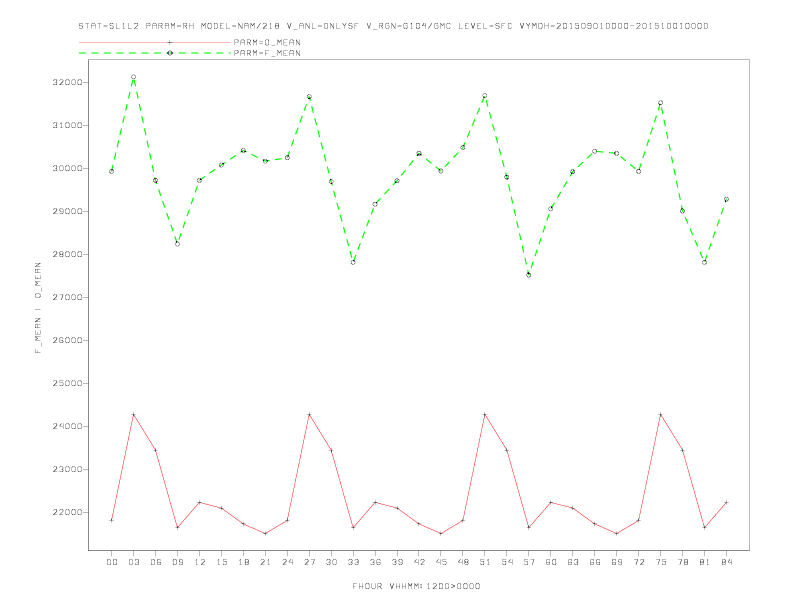792x612 pixels.
Task: Click the 28000 y-axis tick label
Action: click(x=66, y=254)
